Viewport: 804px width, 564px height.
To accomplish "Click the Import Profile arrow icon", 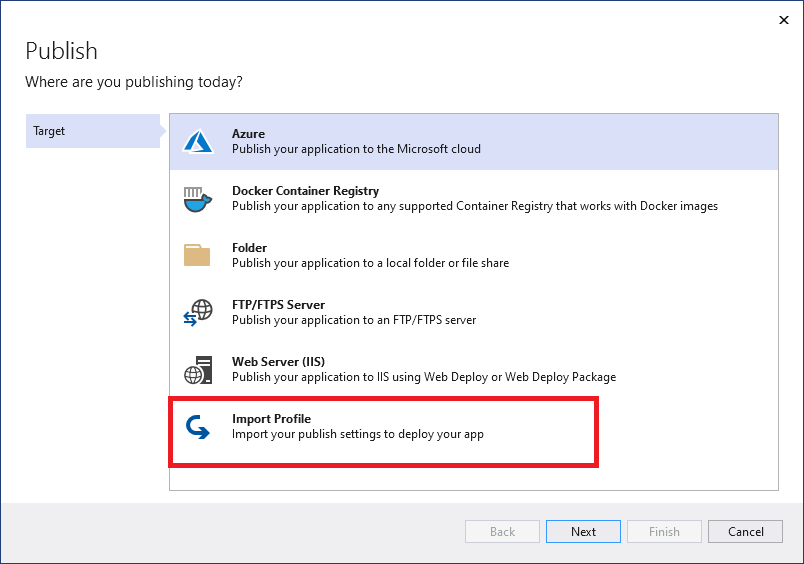I will tap(198, 428).
